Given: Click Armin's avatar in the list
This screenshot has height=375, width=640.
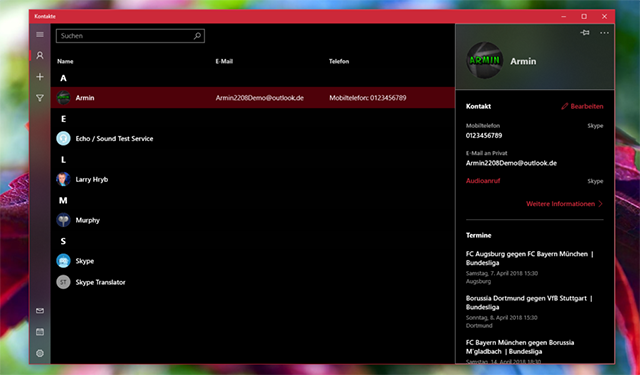Looking at the screenshot, I should [x=63, y=98].
